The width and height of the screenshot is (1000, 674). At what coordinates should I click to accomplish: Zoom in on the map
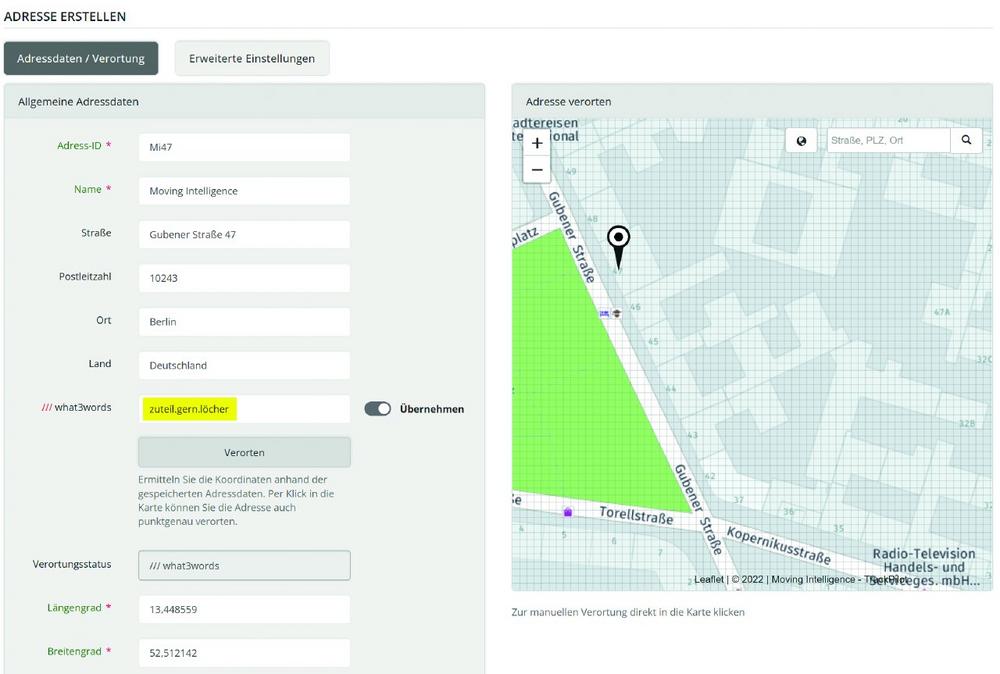click(537, 143)
